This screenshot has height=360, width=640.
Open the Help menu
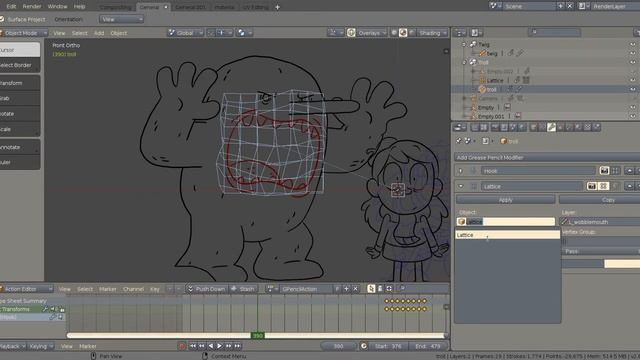(79, 7)
